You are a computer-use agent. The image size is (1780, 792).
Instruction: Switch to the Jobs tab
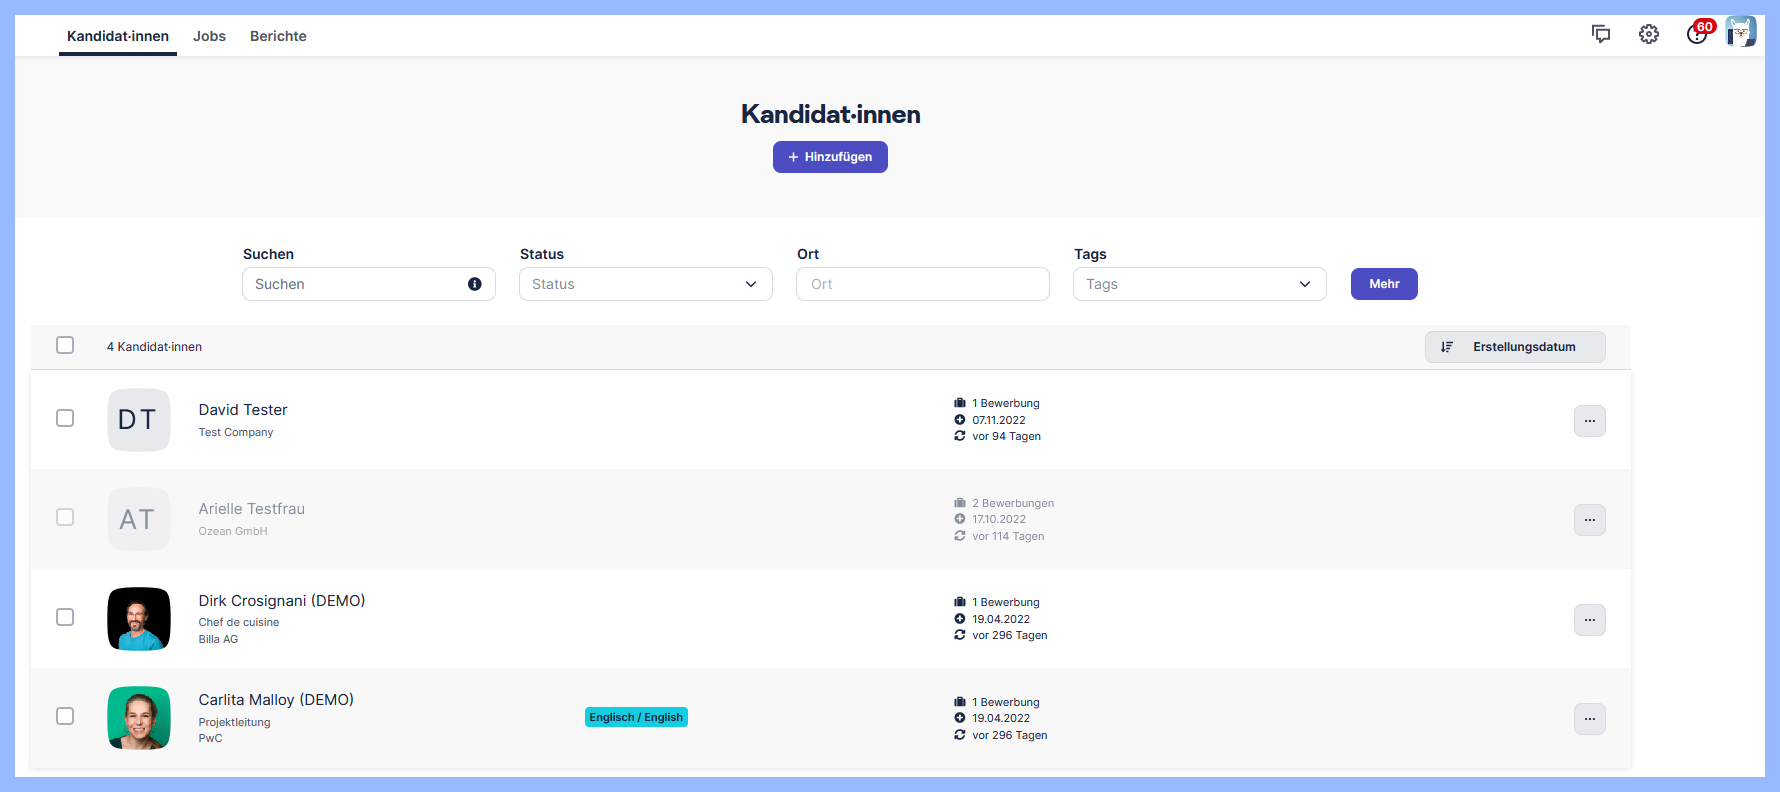click(209, 36)
